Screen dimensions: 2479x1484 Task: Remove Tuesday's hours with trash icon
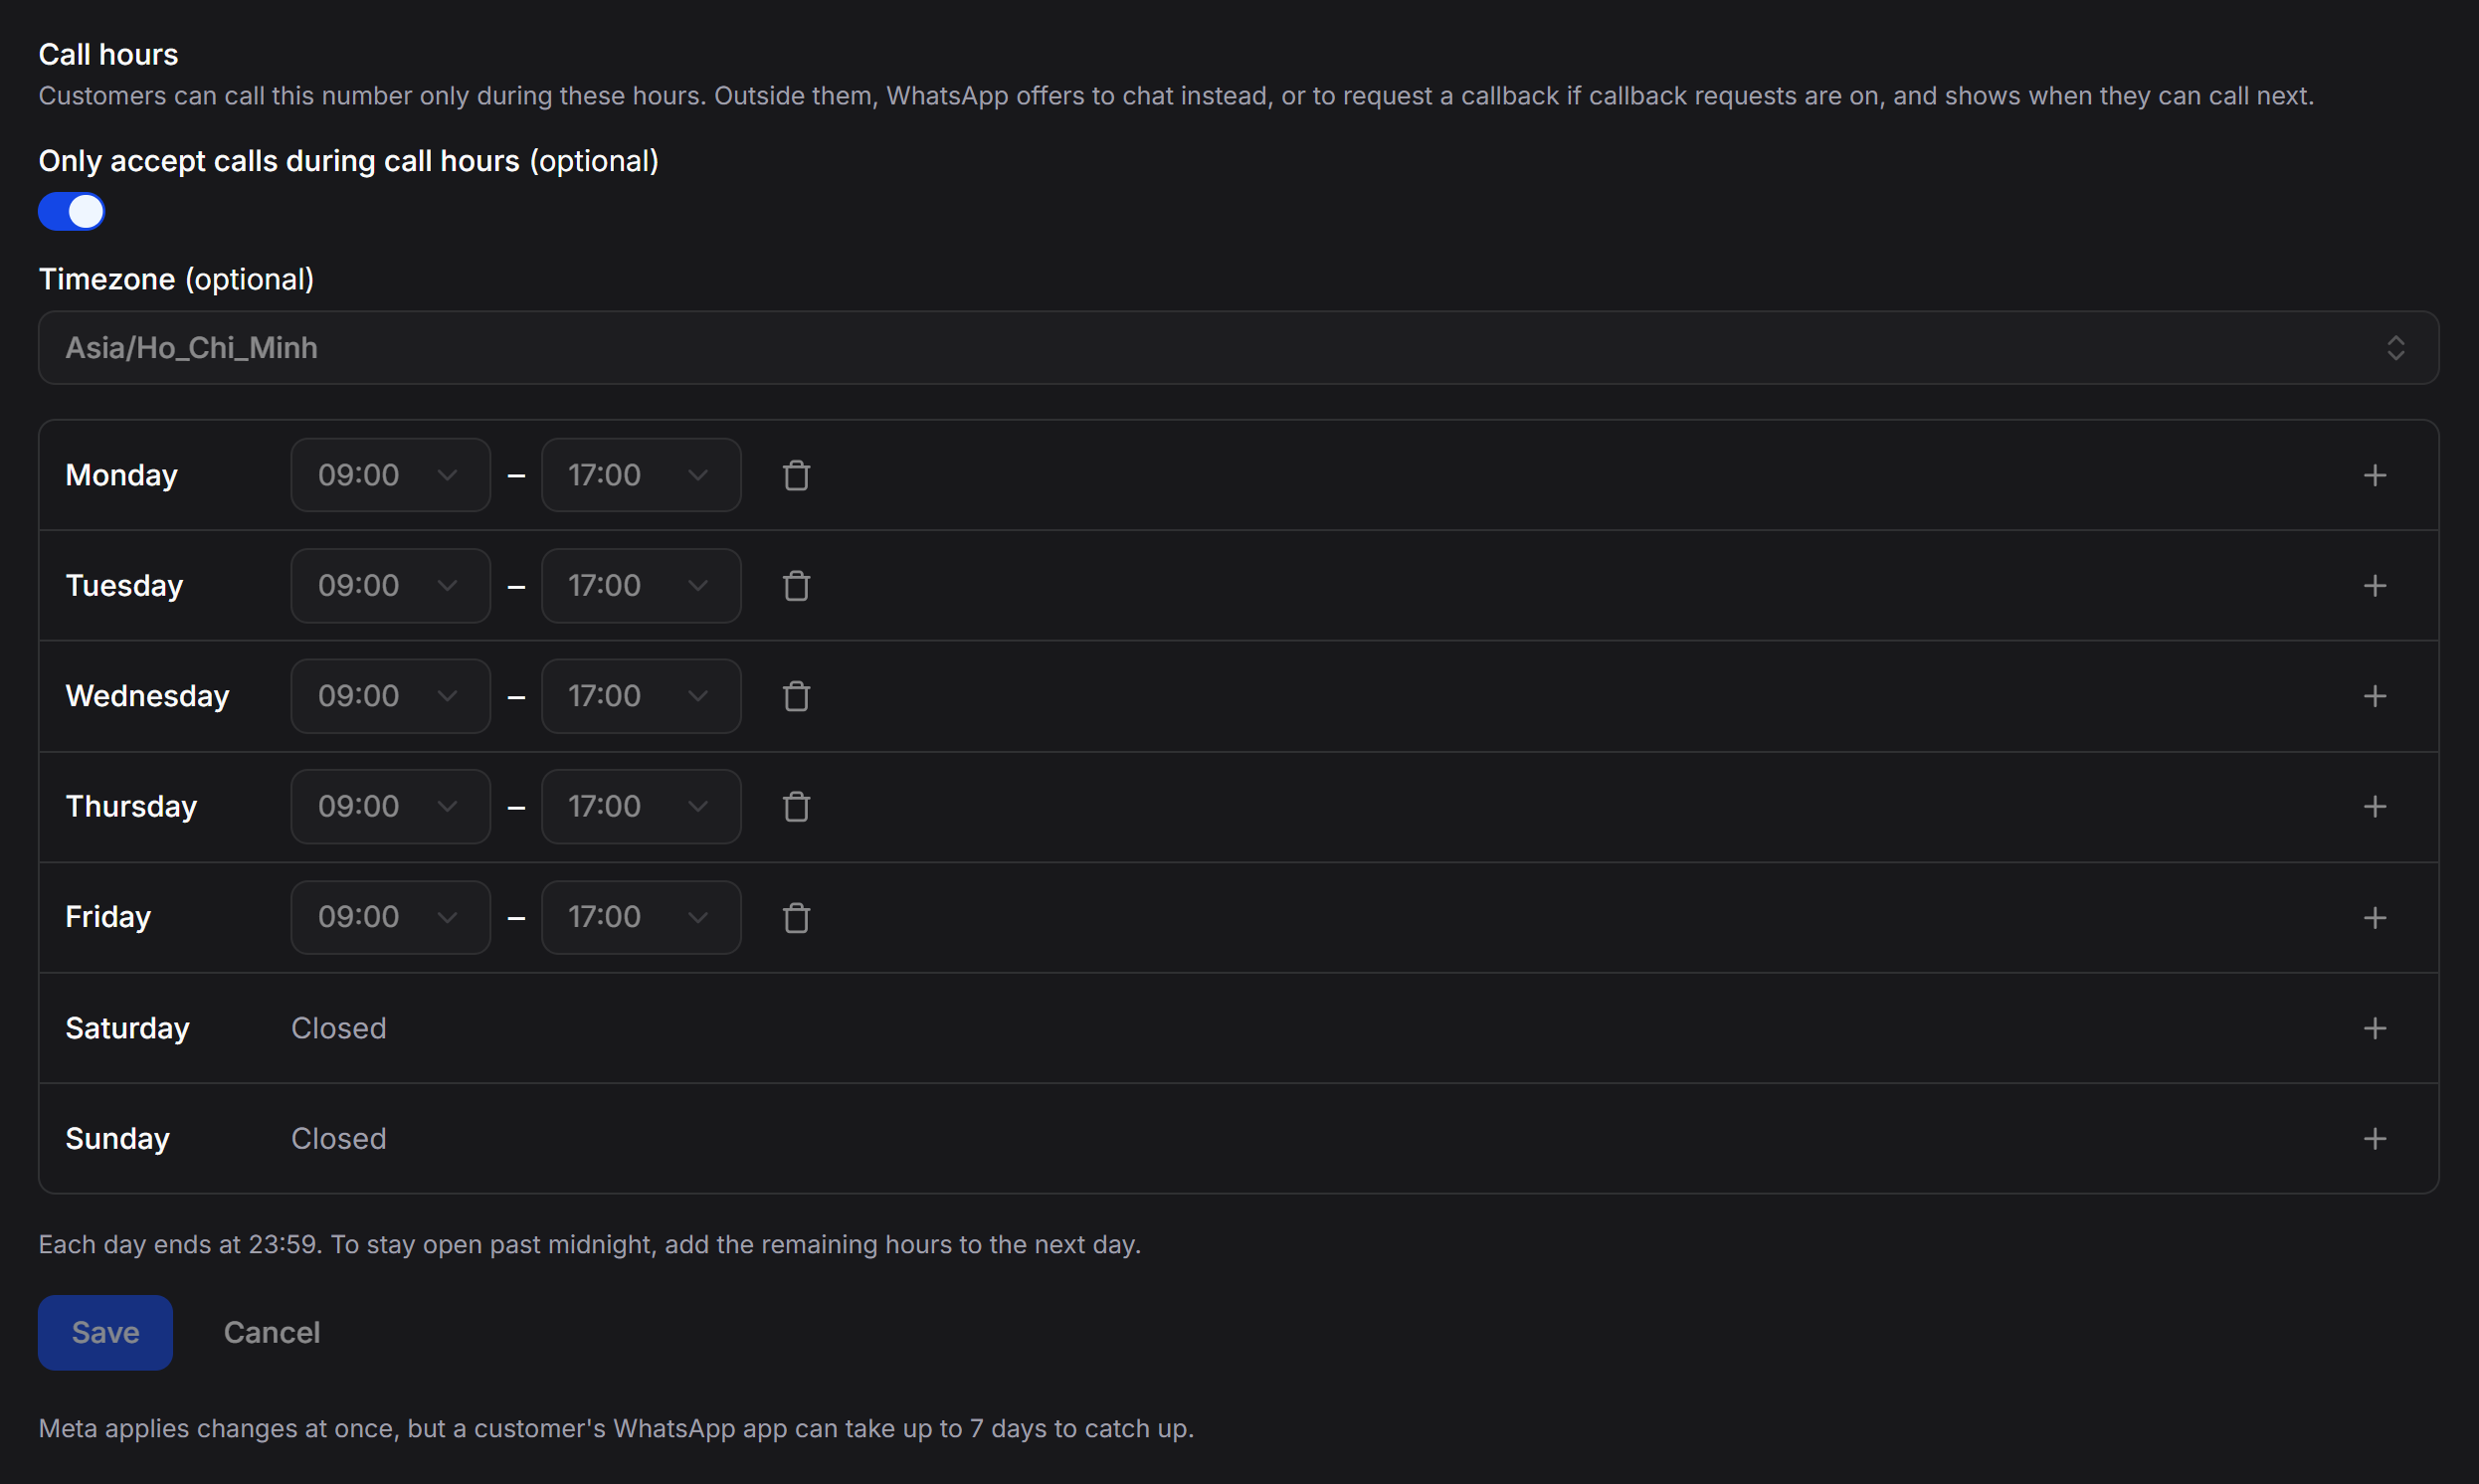796,585
